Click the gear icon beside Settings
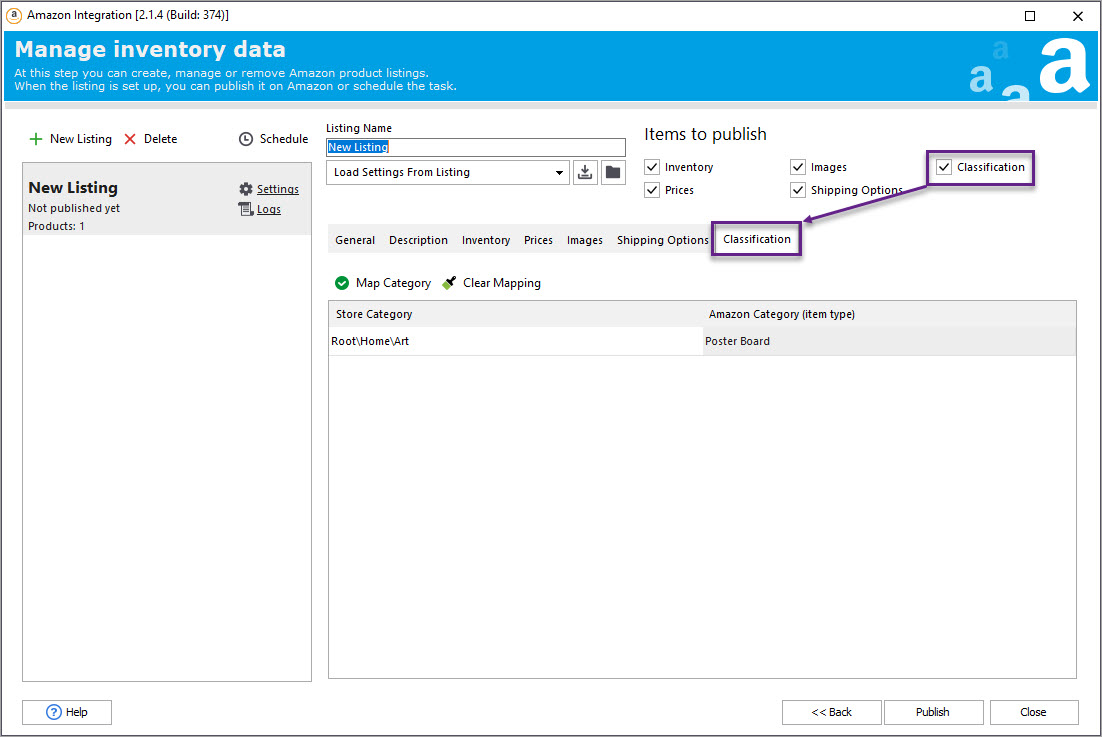 (246, 189)
